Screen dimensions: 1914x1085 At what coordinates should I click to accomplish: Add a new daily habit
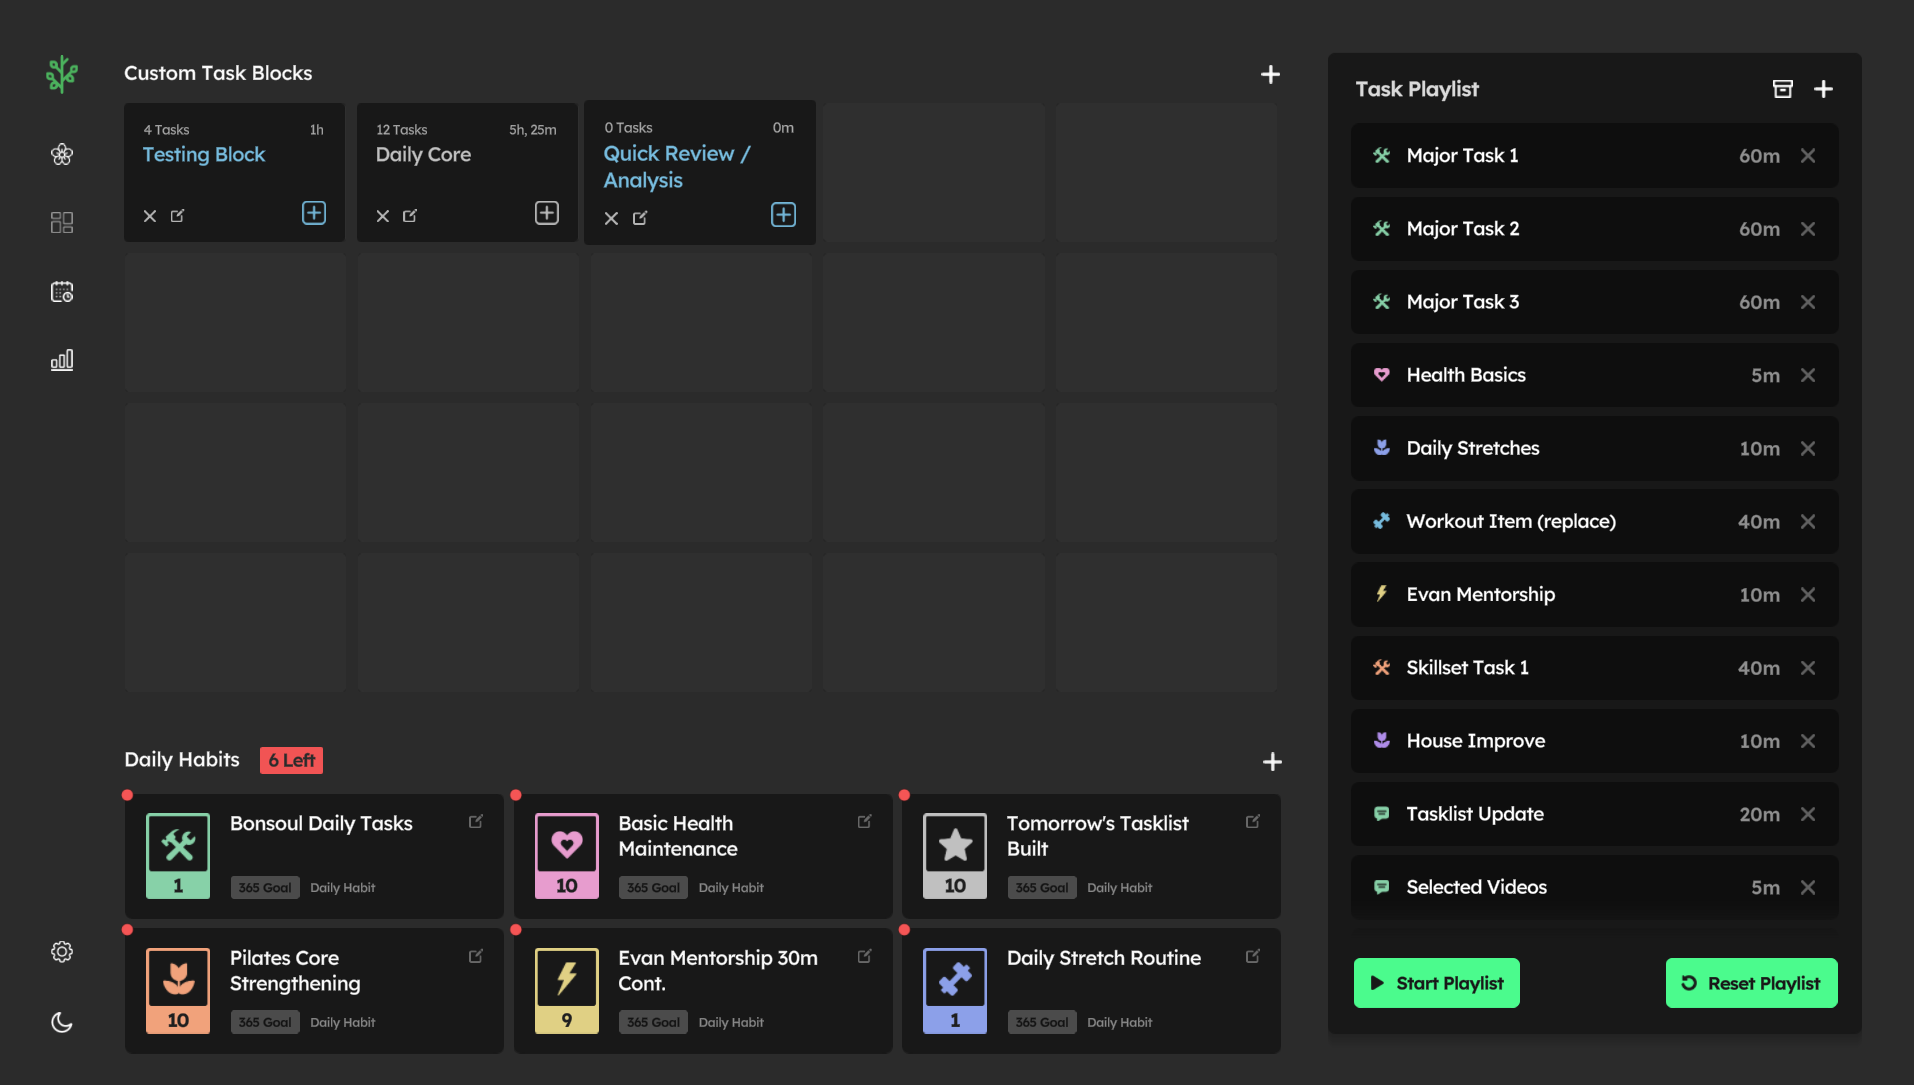click(x=1272, y=762)
